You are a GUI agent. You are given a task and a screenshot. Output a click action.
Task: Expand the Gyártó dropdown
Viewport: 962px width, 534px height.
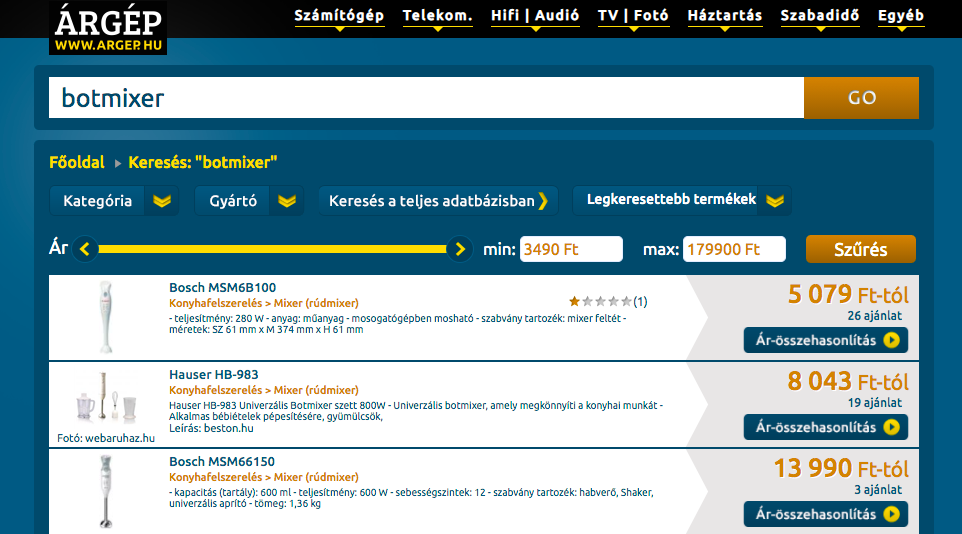pos(249,201)
